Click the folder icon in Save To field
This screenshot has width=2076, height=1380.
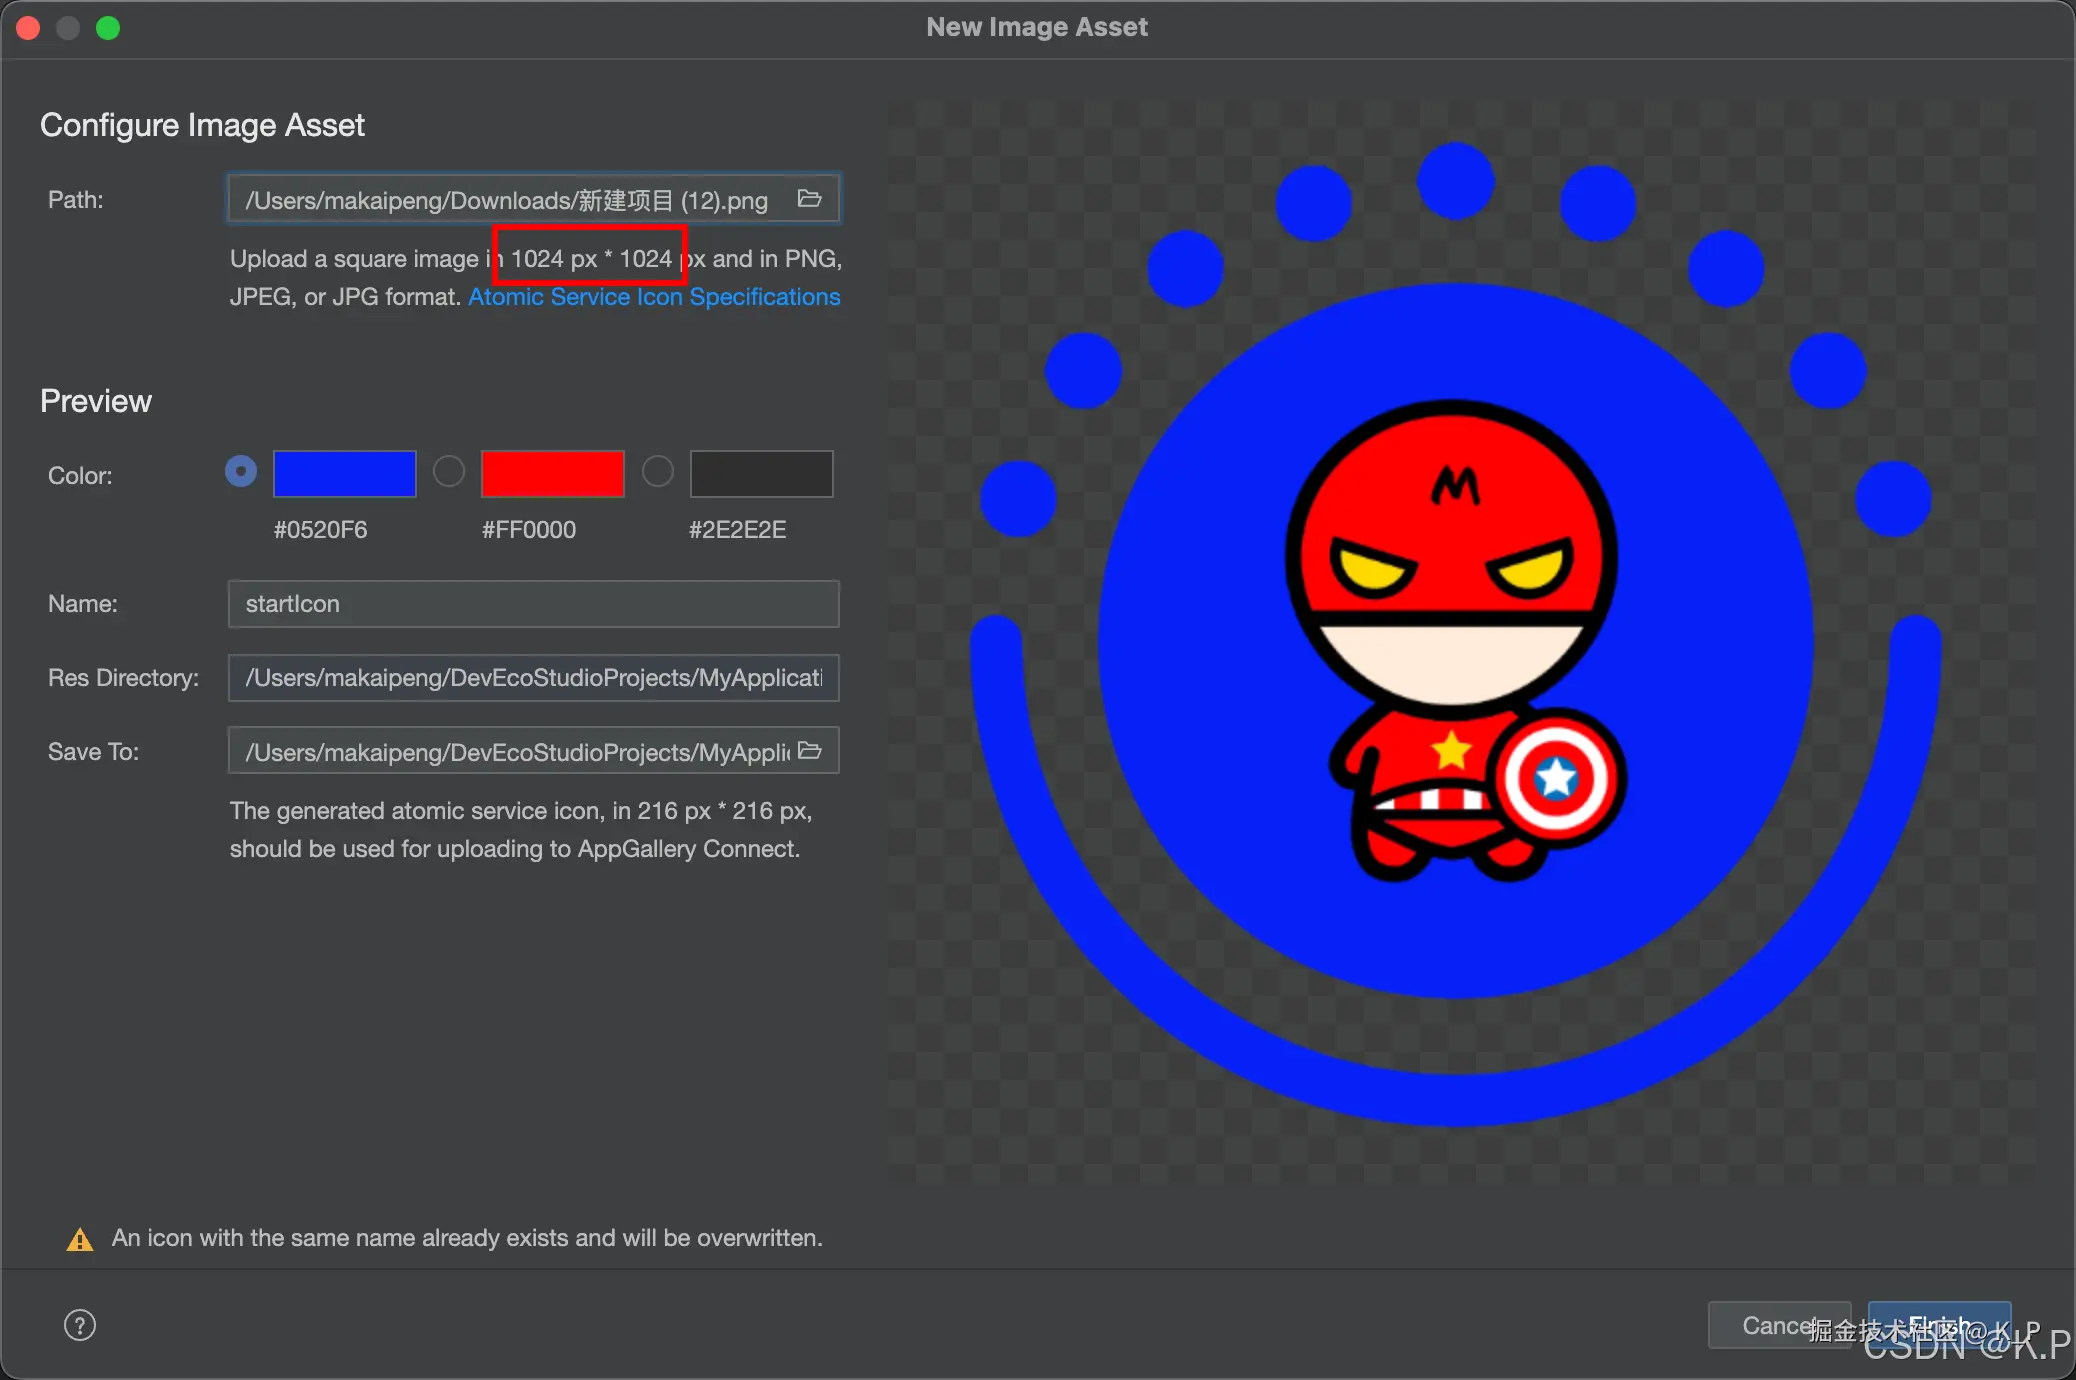(x=810, y=751)
